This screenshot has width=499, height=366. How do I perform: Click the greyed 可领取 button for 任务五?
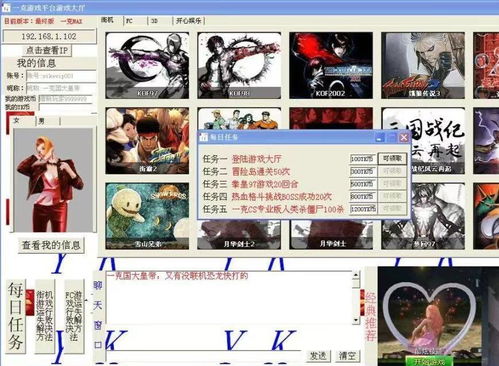[392, 209]
